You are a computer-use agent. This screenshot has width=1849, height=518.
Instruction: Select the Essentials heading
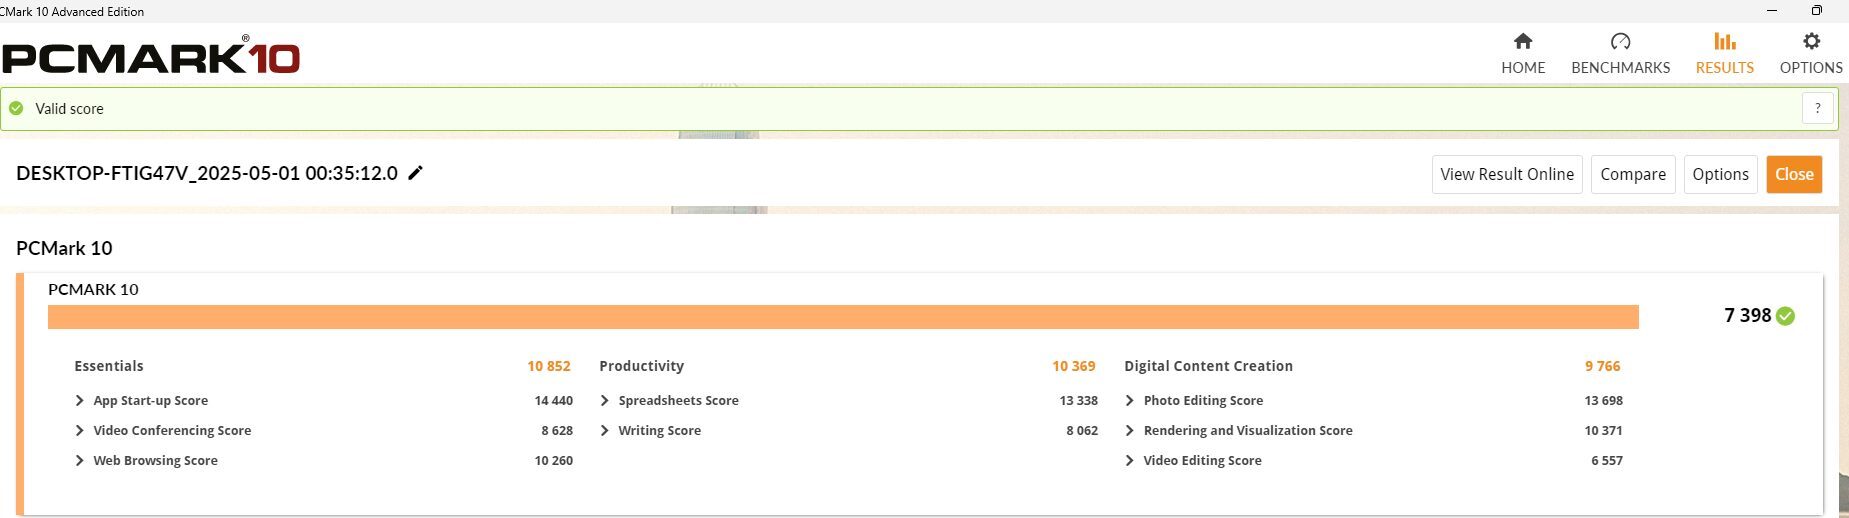coord(109,366)
